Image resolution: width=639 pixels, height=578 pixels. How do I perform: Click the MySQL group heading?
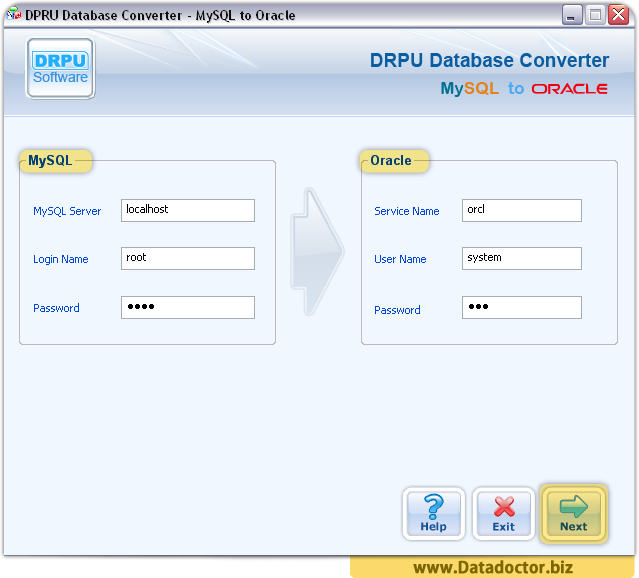pos(51,161)
